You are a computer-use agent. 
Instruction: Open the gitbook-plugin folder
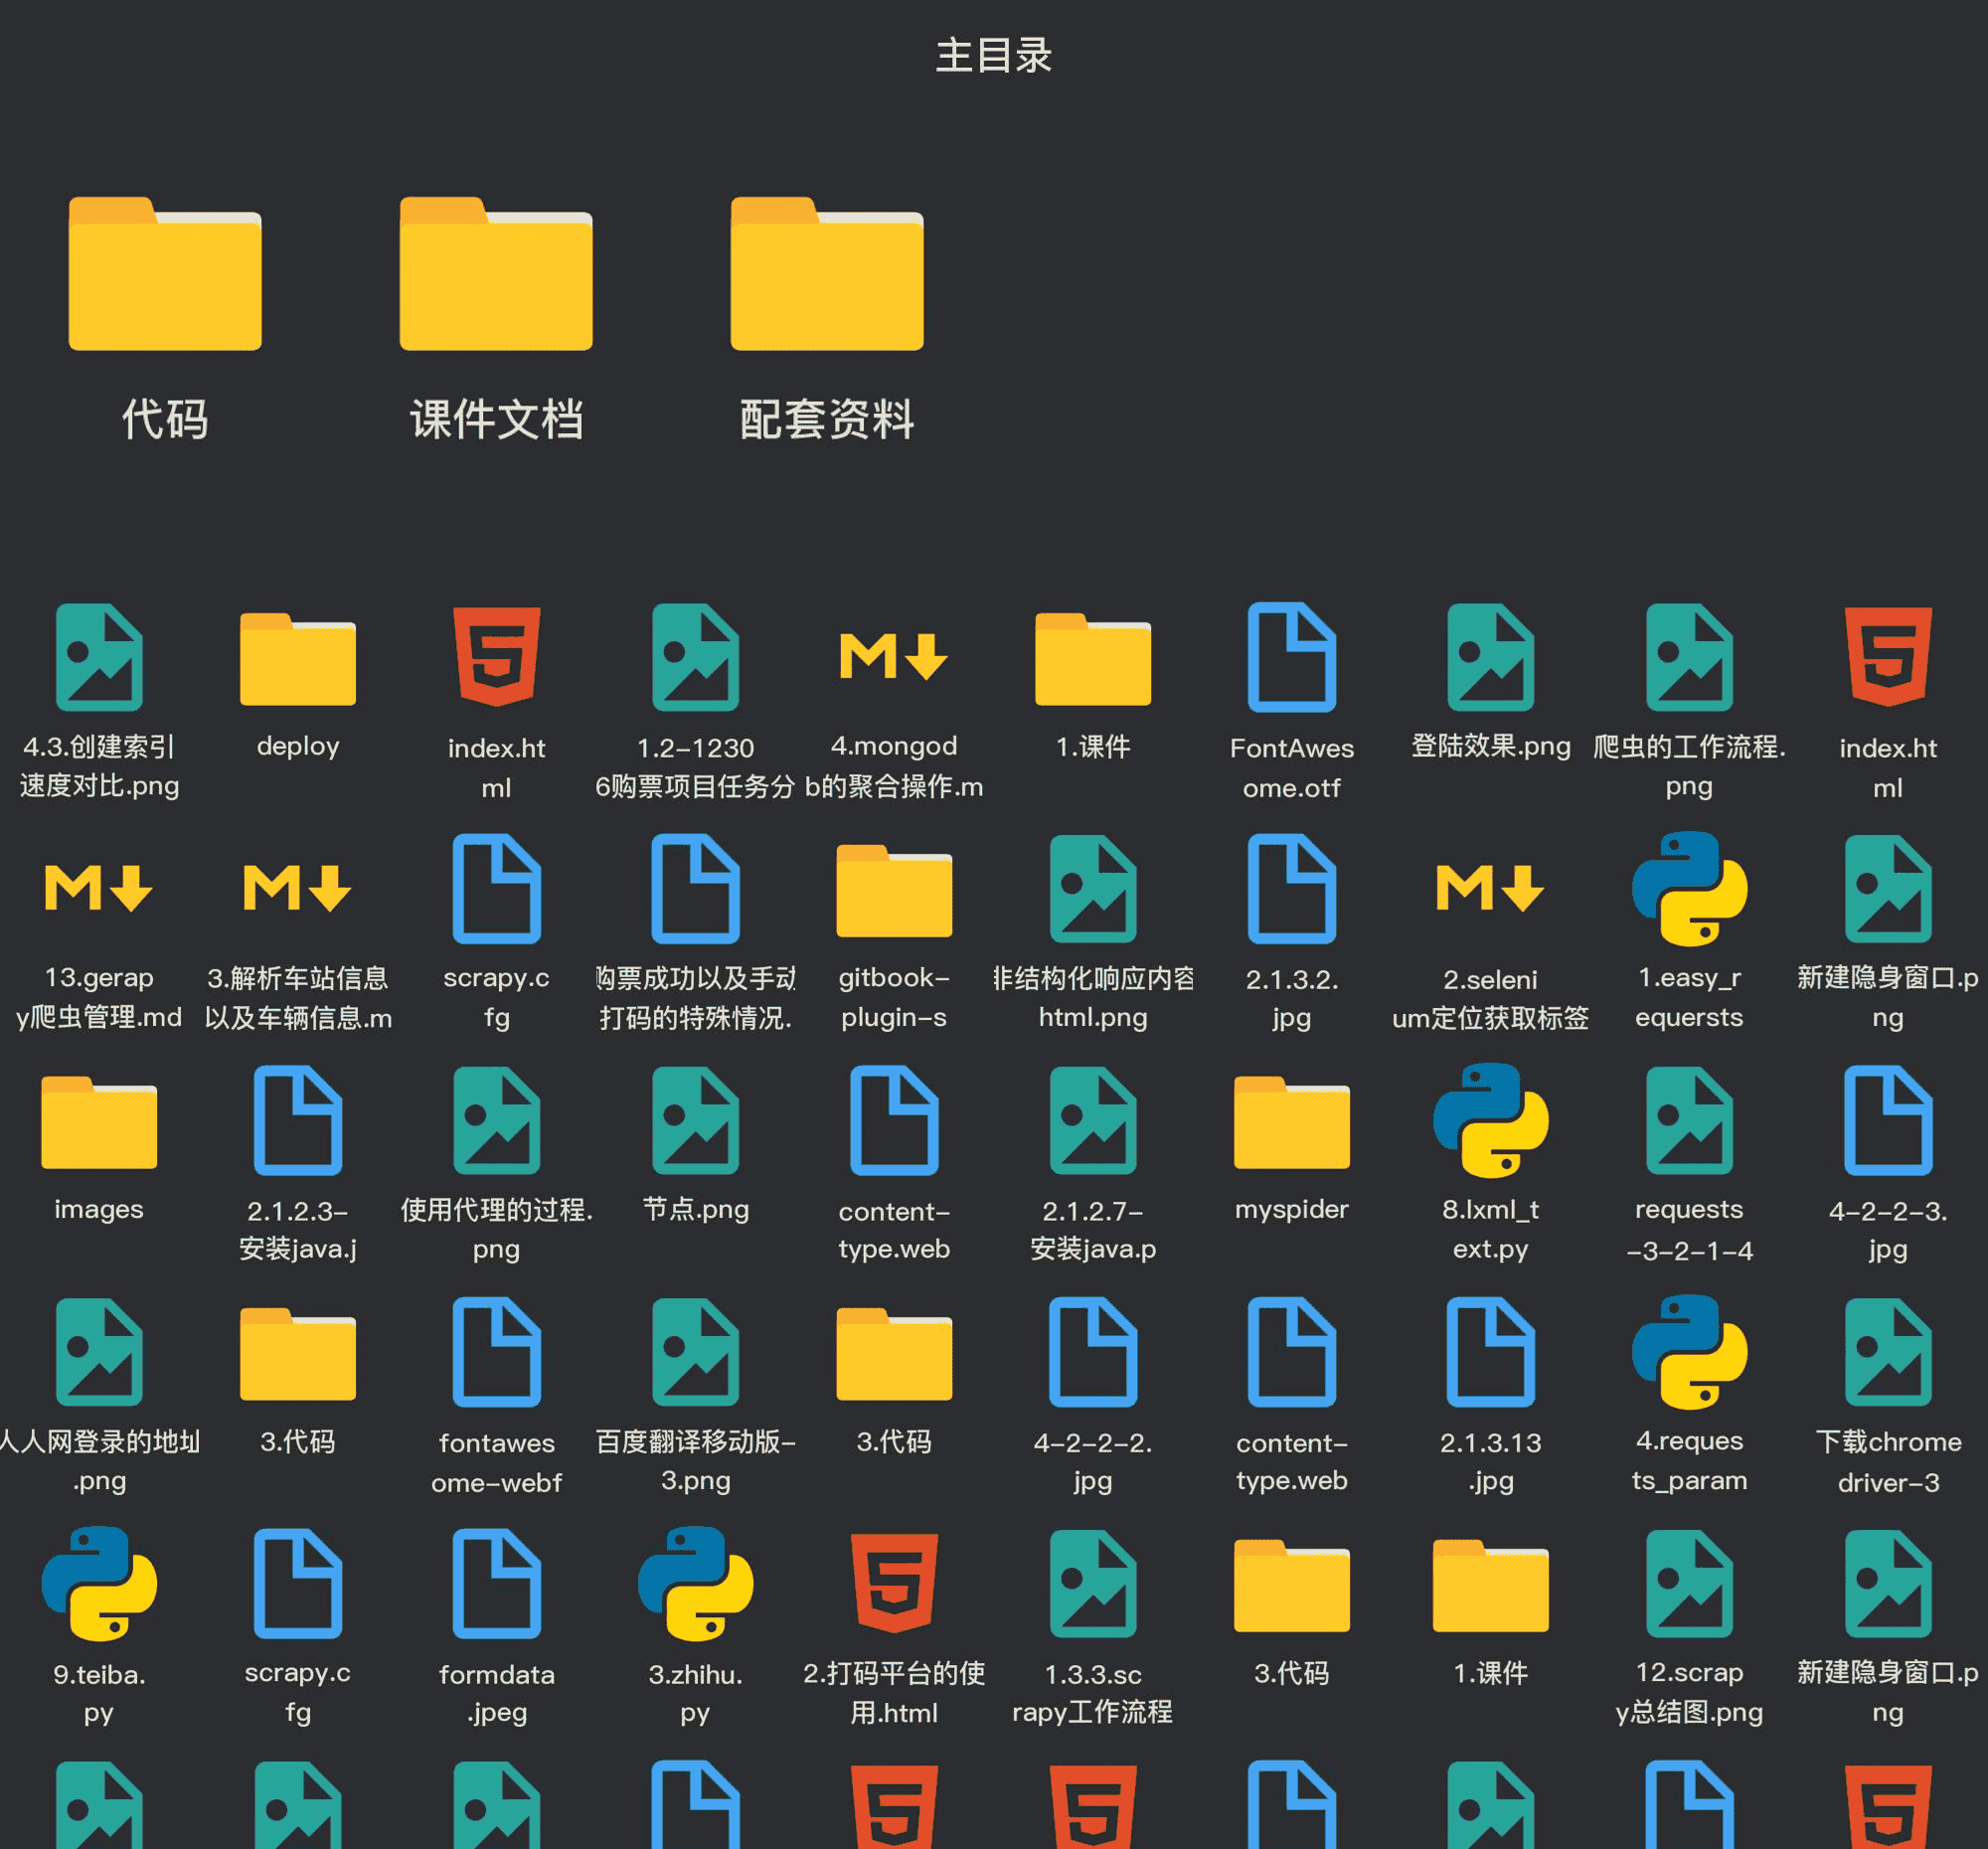pyautogui.click(x=894, y=890)
